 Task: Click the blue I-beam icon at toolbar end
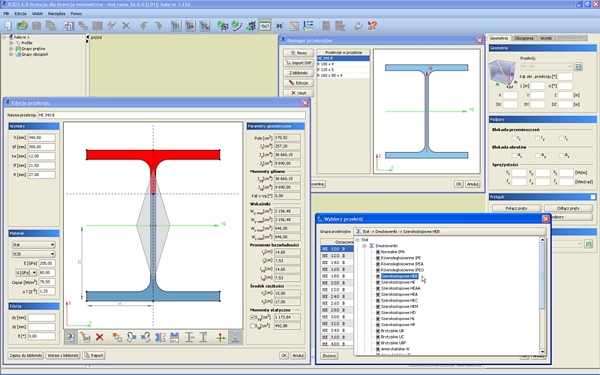coord(235,337)
